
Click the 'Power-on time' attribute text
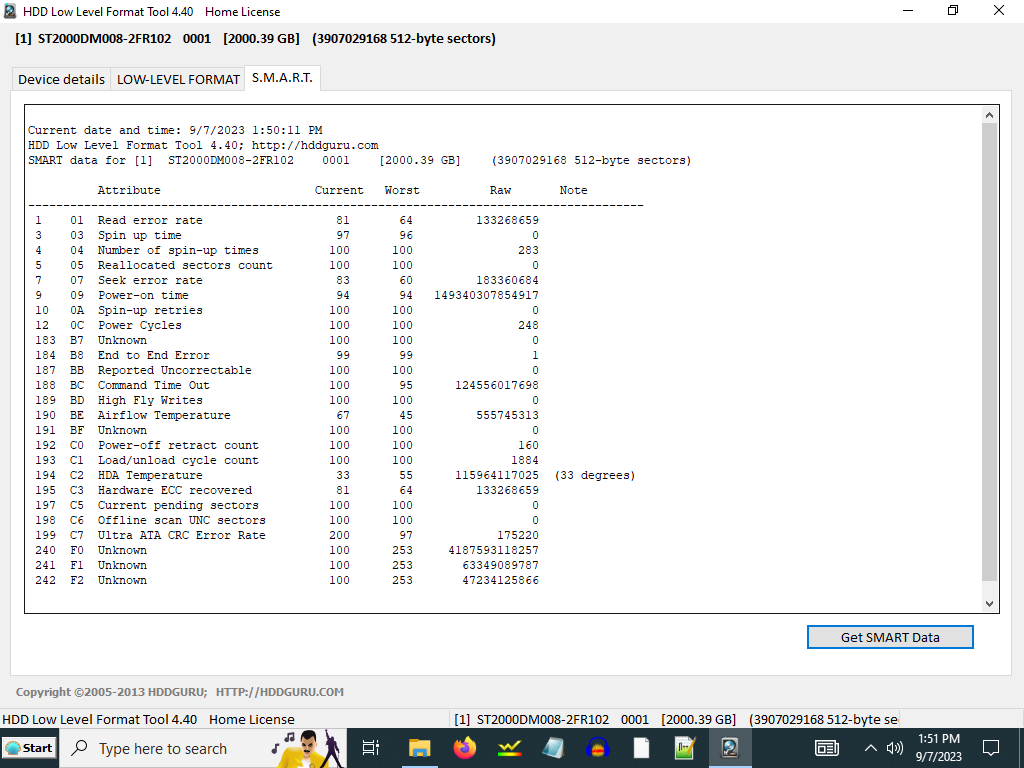[143, 295]
